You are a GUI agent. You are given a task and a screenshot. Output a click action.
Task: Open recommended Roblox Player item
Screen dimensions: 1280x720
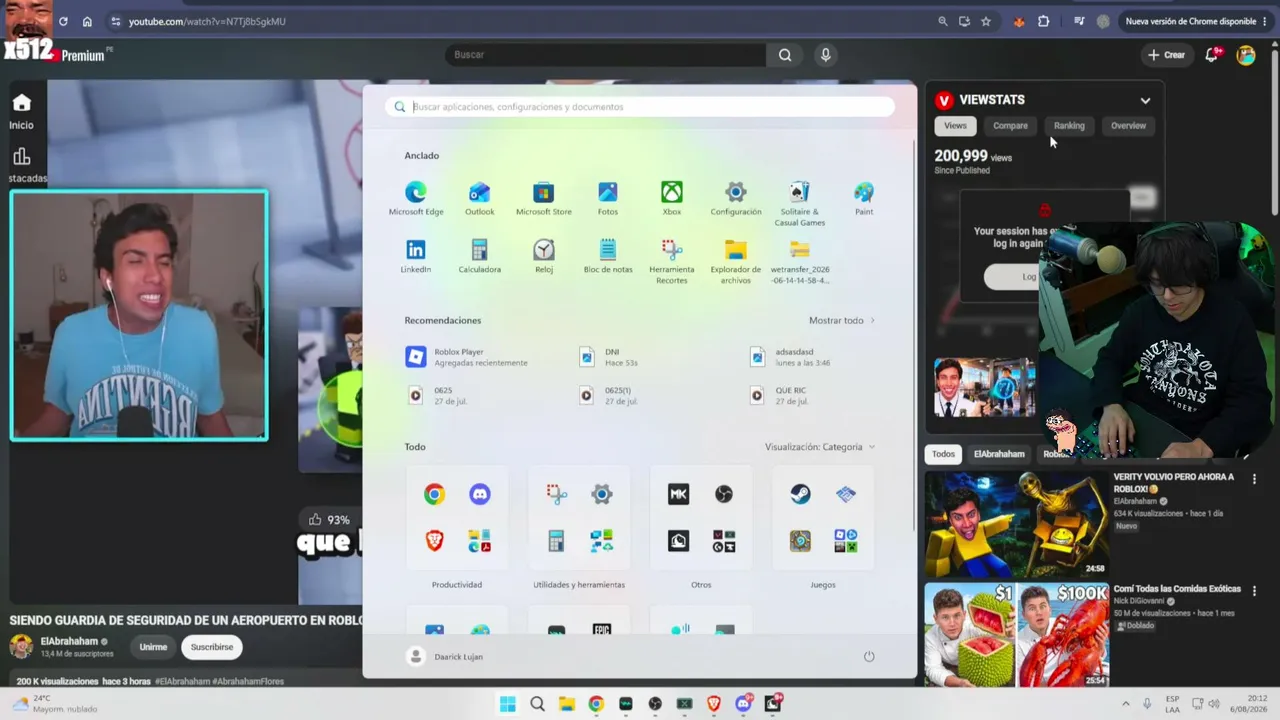(x=468, y=357)
